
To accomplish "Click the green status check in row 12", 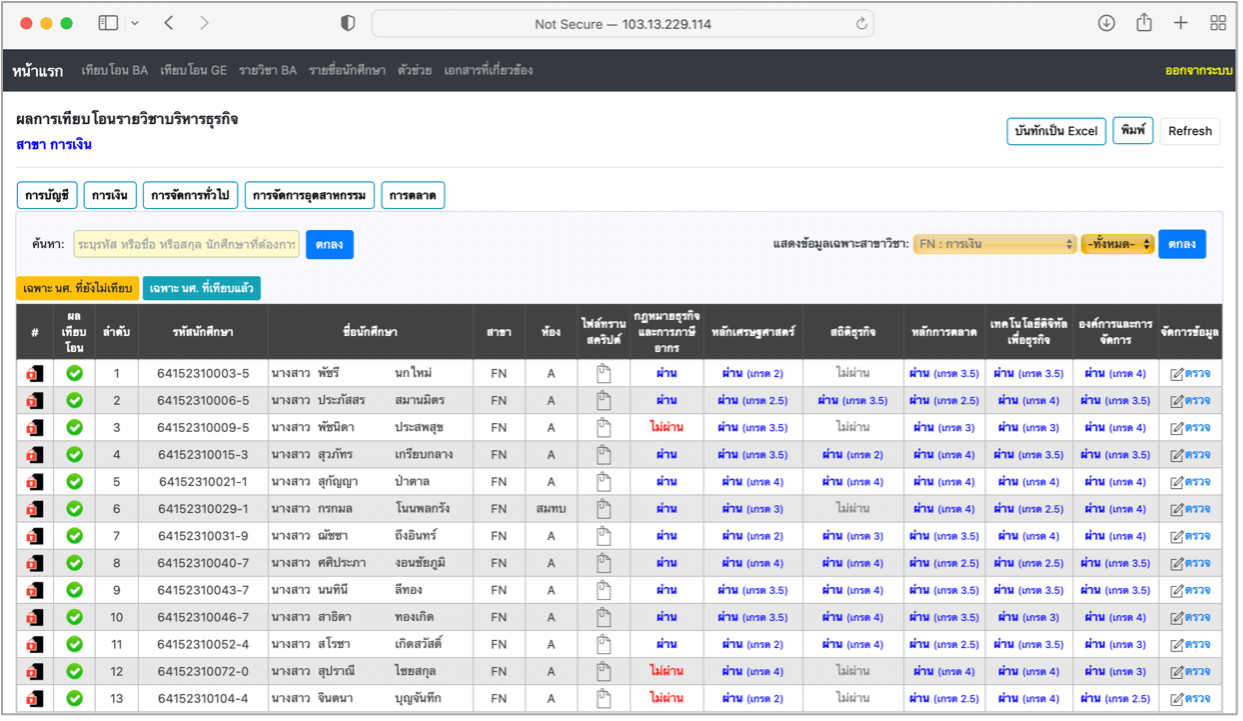I will pos(74,671).
